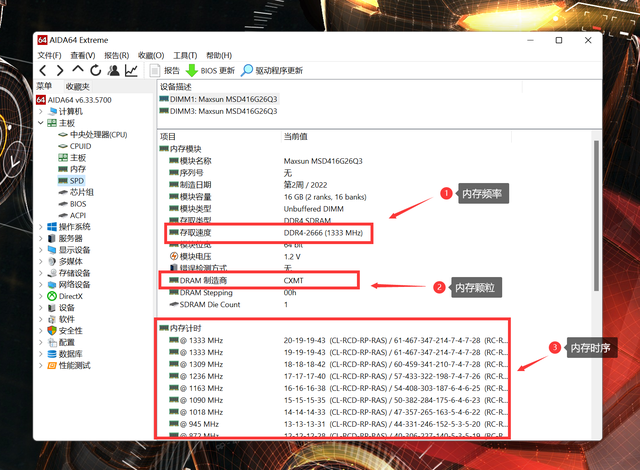Click the 驱动程序更新 magnifier button

272,71
